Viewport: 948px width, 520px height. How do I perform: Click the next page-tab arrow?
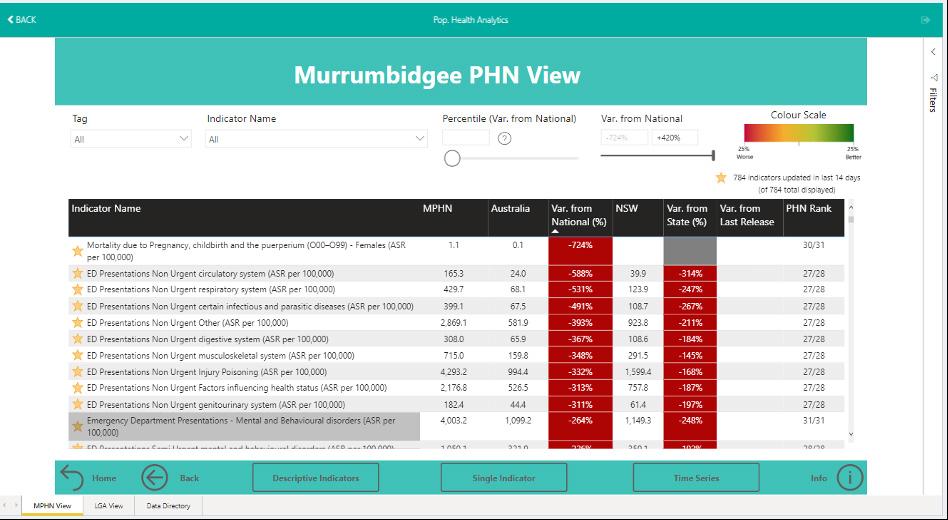coord(15,505)
